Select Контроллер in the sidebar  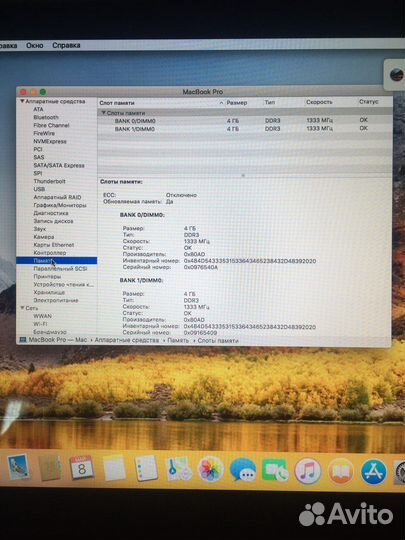tap(50, 252)
